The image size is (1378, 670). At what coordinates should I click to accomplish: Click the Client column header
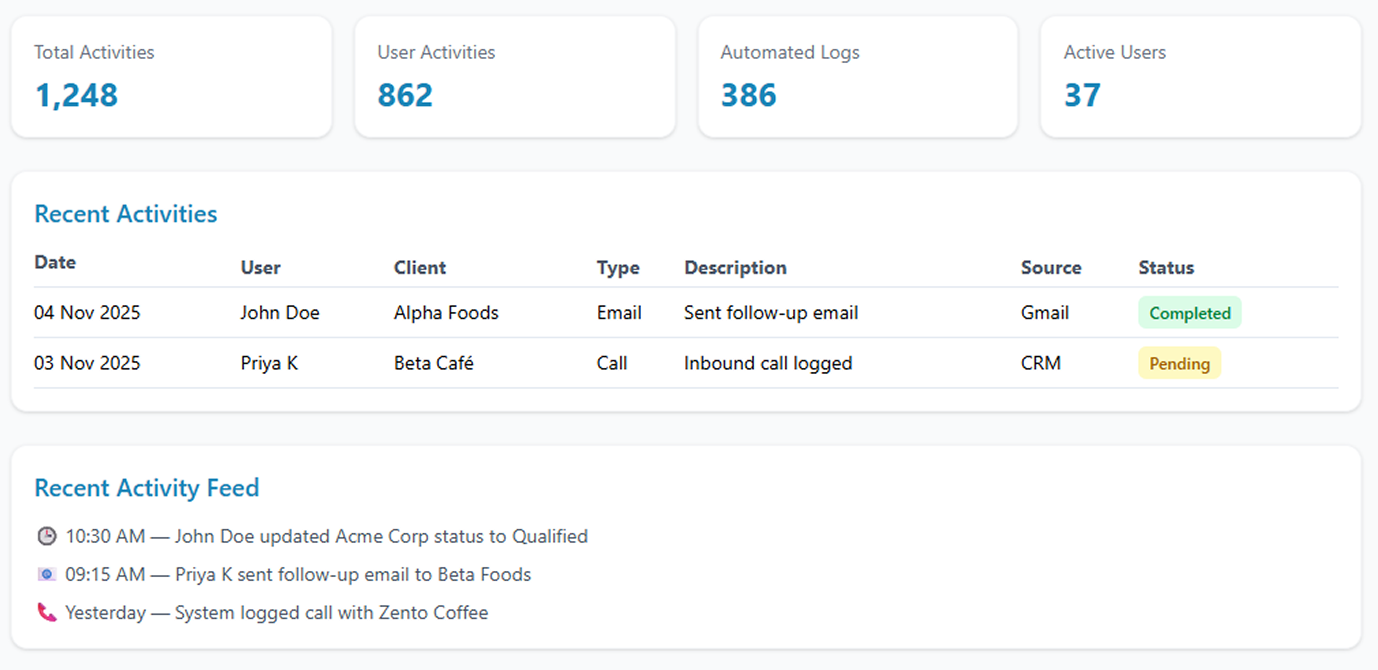tap(420, 268)
